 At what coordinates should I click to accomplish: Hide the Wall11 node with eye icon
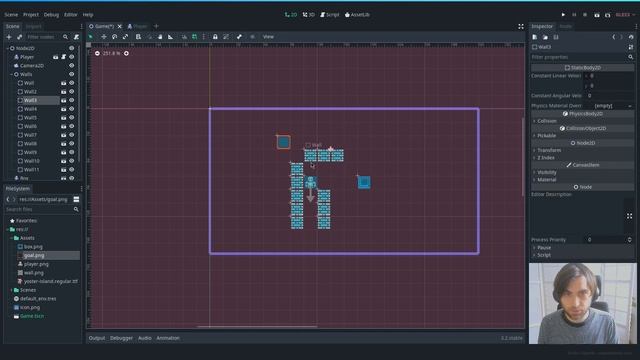tap(71, 170)
